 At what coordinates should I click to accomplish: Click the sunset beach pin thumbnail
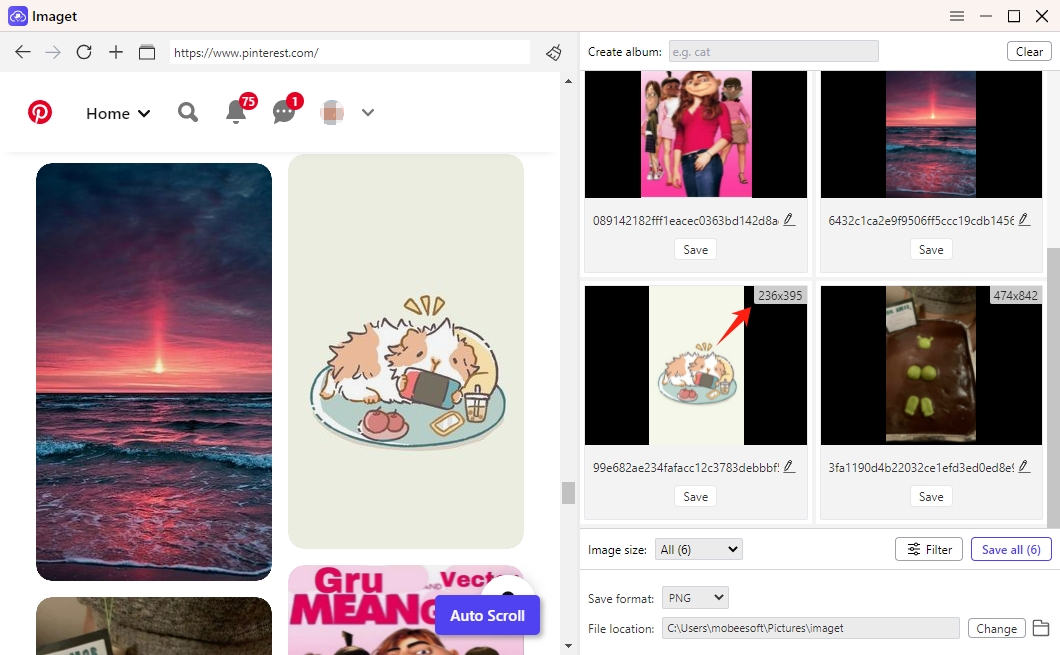point(154,371)
